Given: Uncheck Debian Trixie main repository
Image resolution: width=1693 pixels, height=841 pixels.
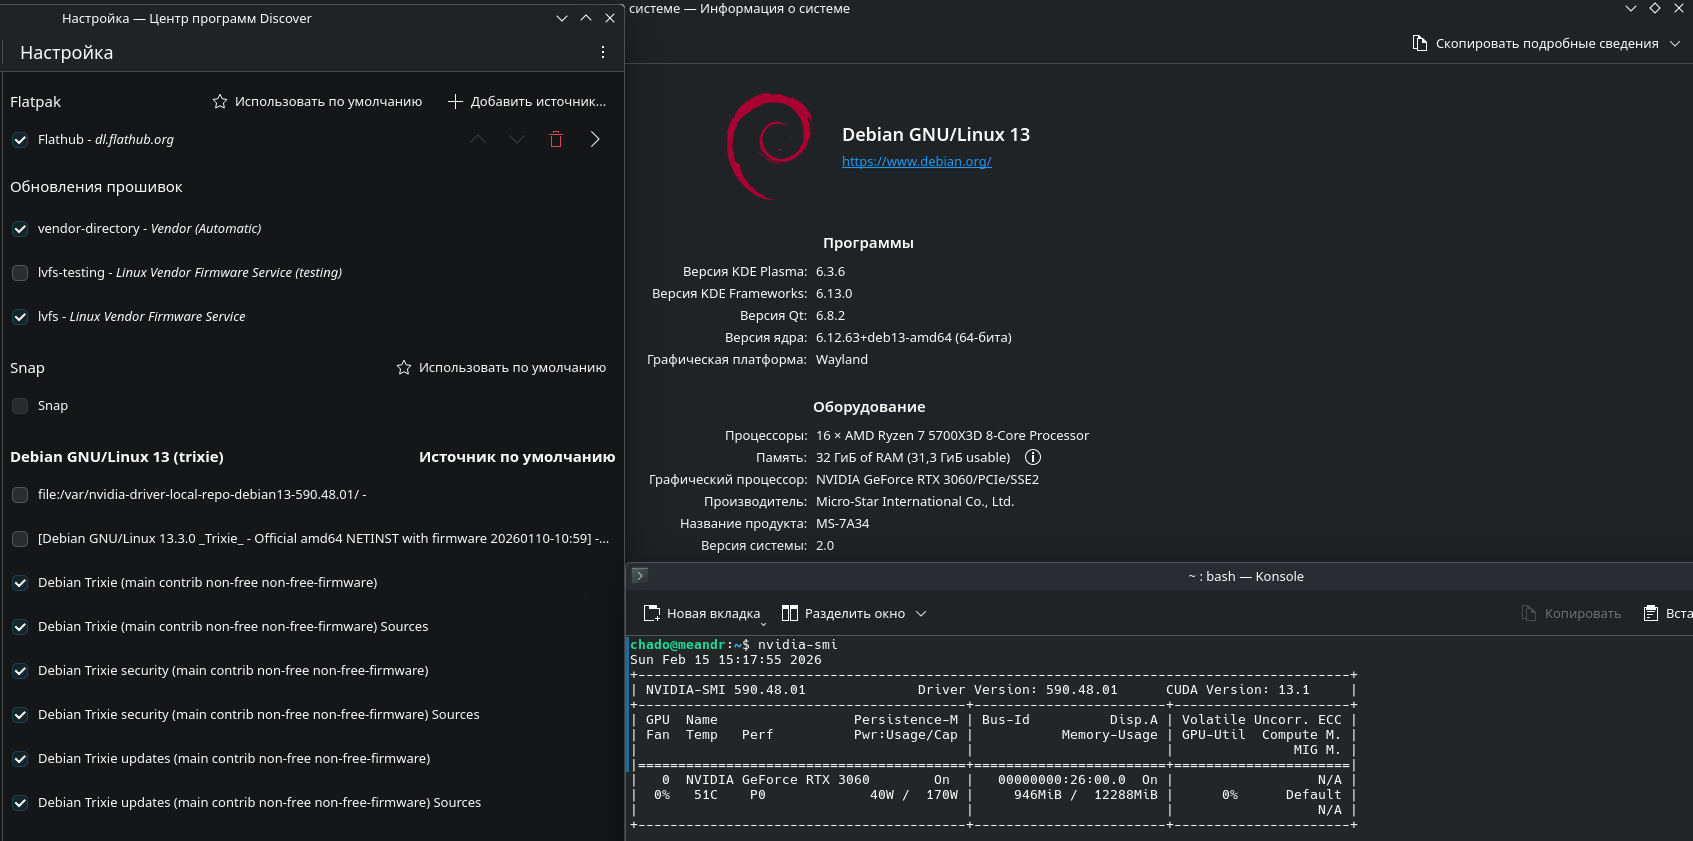Looking at the screenshot, I should tap(20, 583).
